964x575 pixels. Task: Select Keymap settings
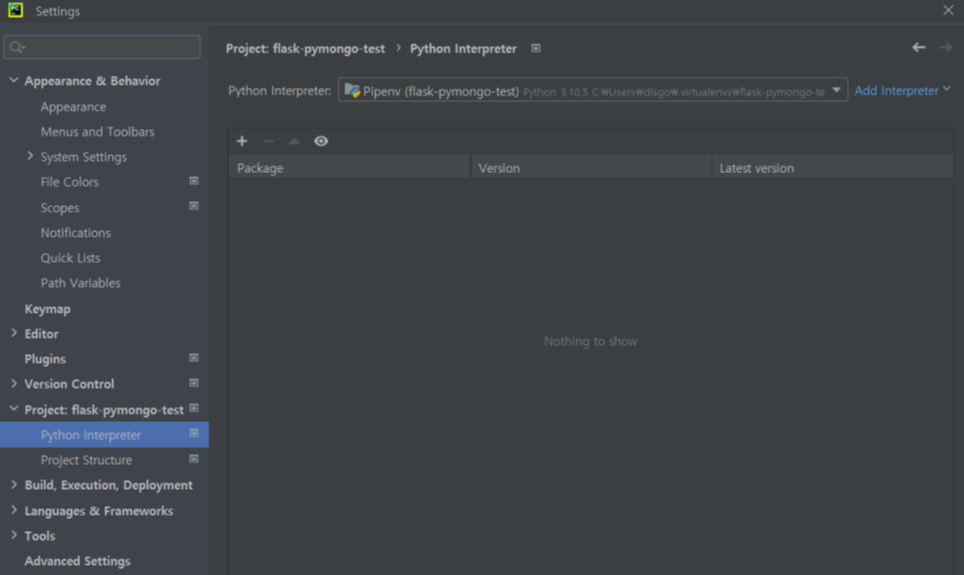point(47,309)
